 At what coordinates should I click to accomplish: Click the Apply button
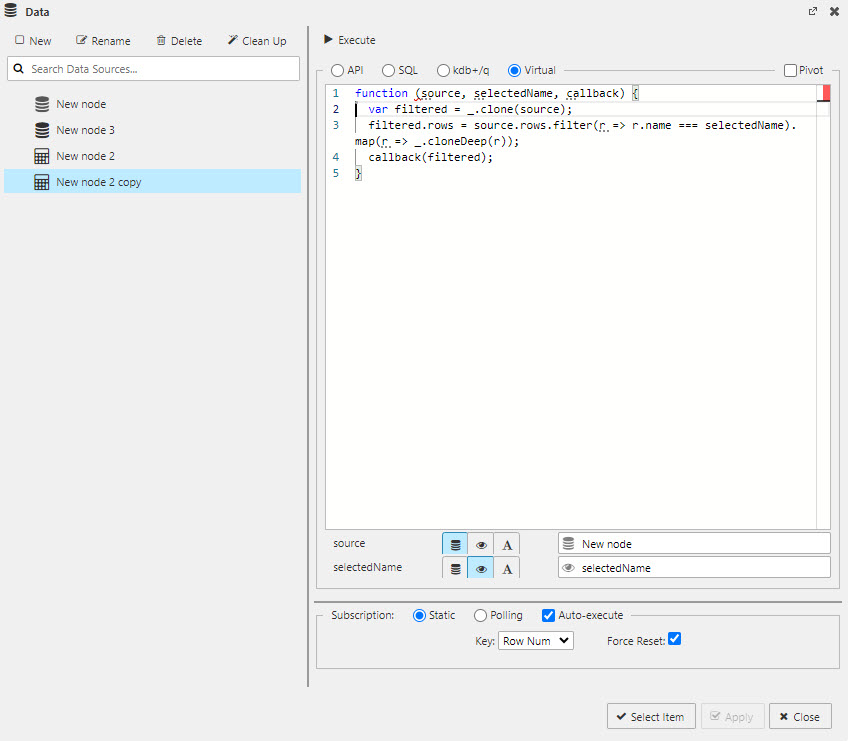[732, 716]
